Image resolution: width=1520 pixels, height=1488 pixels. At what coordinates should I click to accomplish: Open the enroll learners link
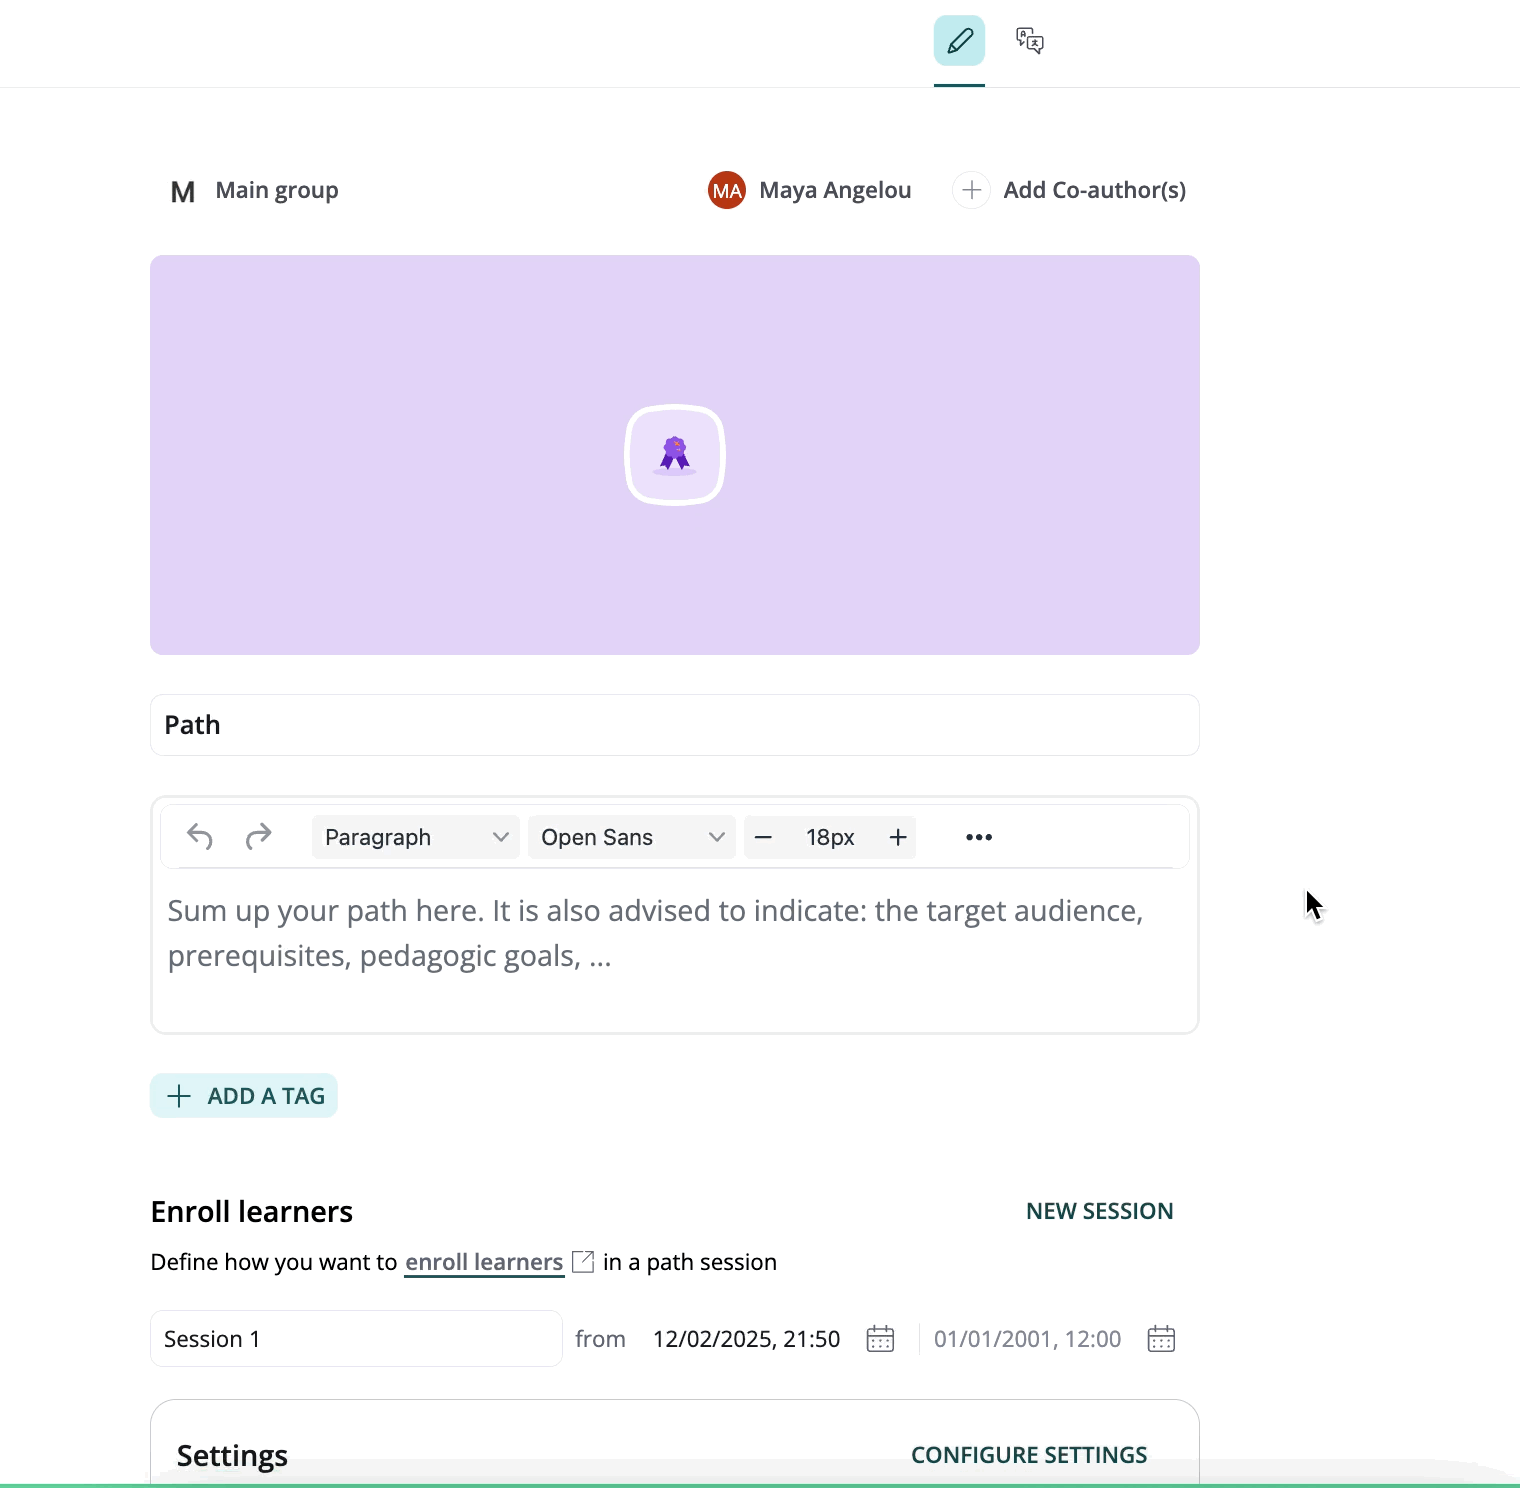point(484,1262)
